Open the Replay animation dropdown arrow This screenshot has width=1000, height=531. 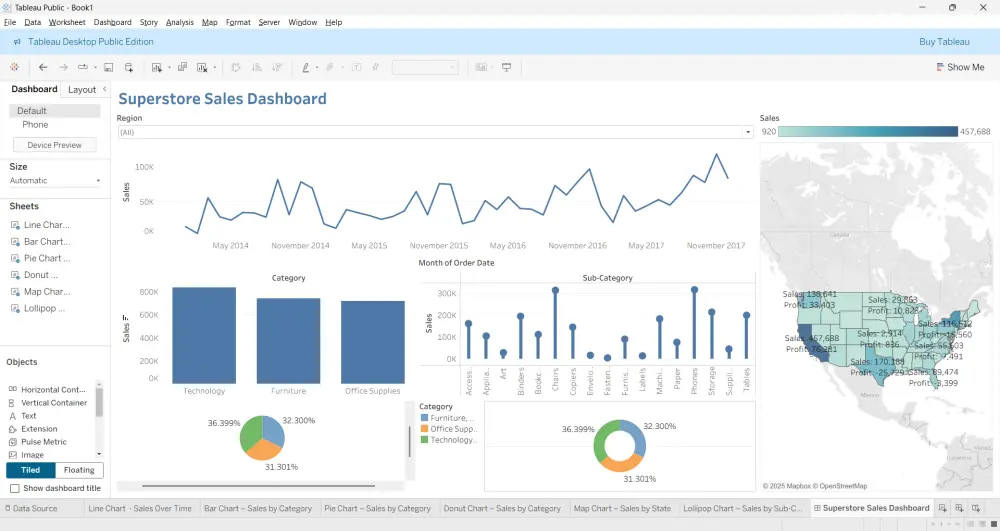[x=96, y=68]
